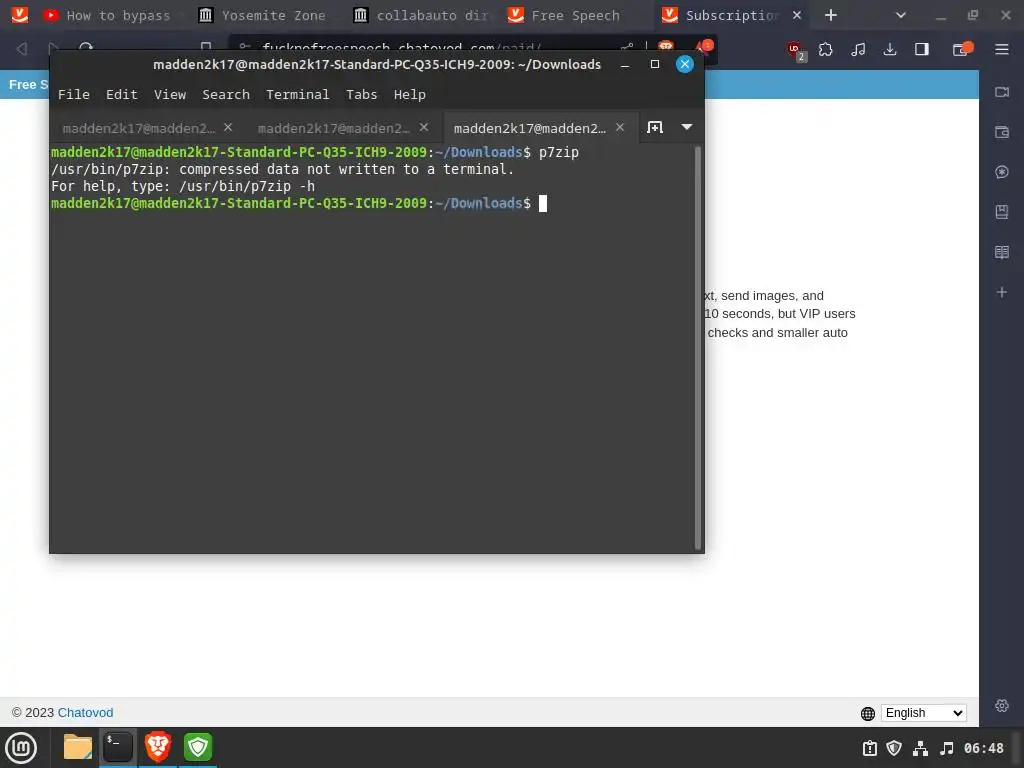Open the Files folder icon in taskbar
This screenshot has width=1024, height=768.
tap(78, 747)
